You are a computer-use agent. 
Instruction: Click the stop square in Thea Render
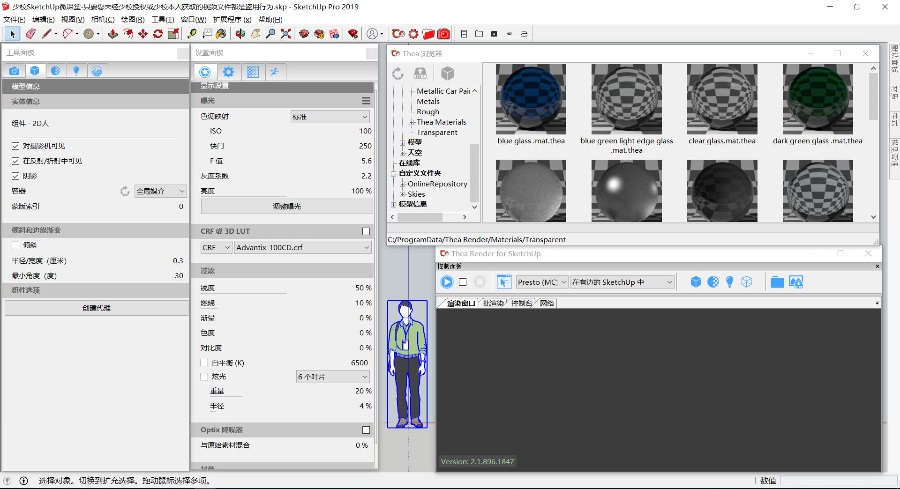point(463,282)
